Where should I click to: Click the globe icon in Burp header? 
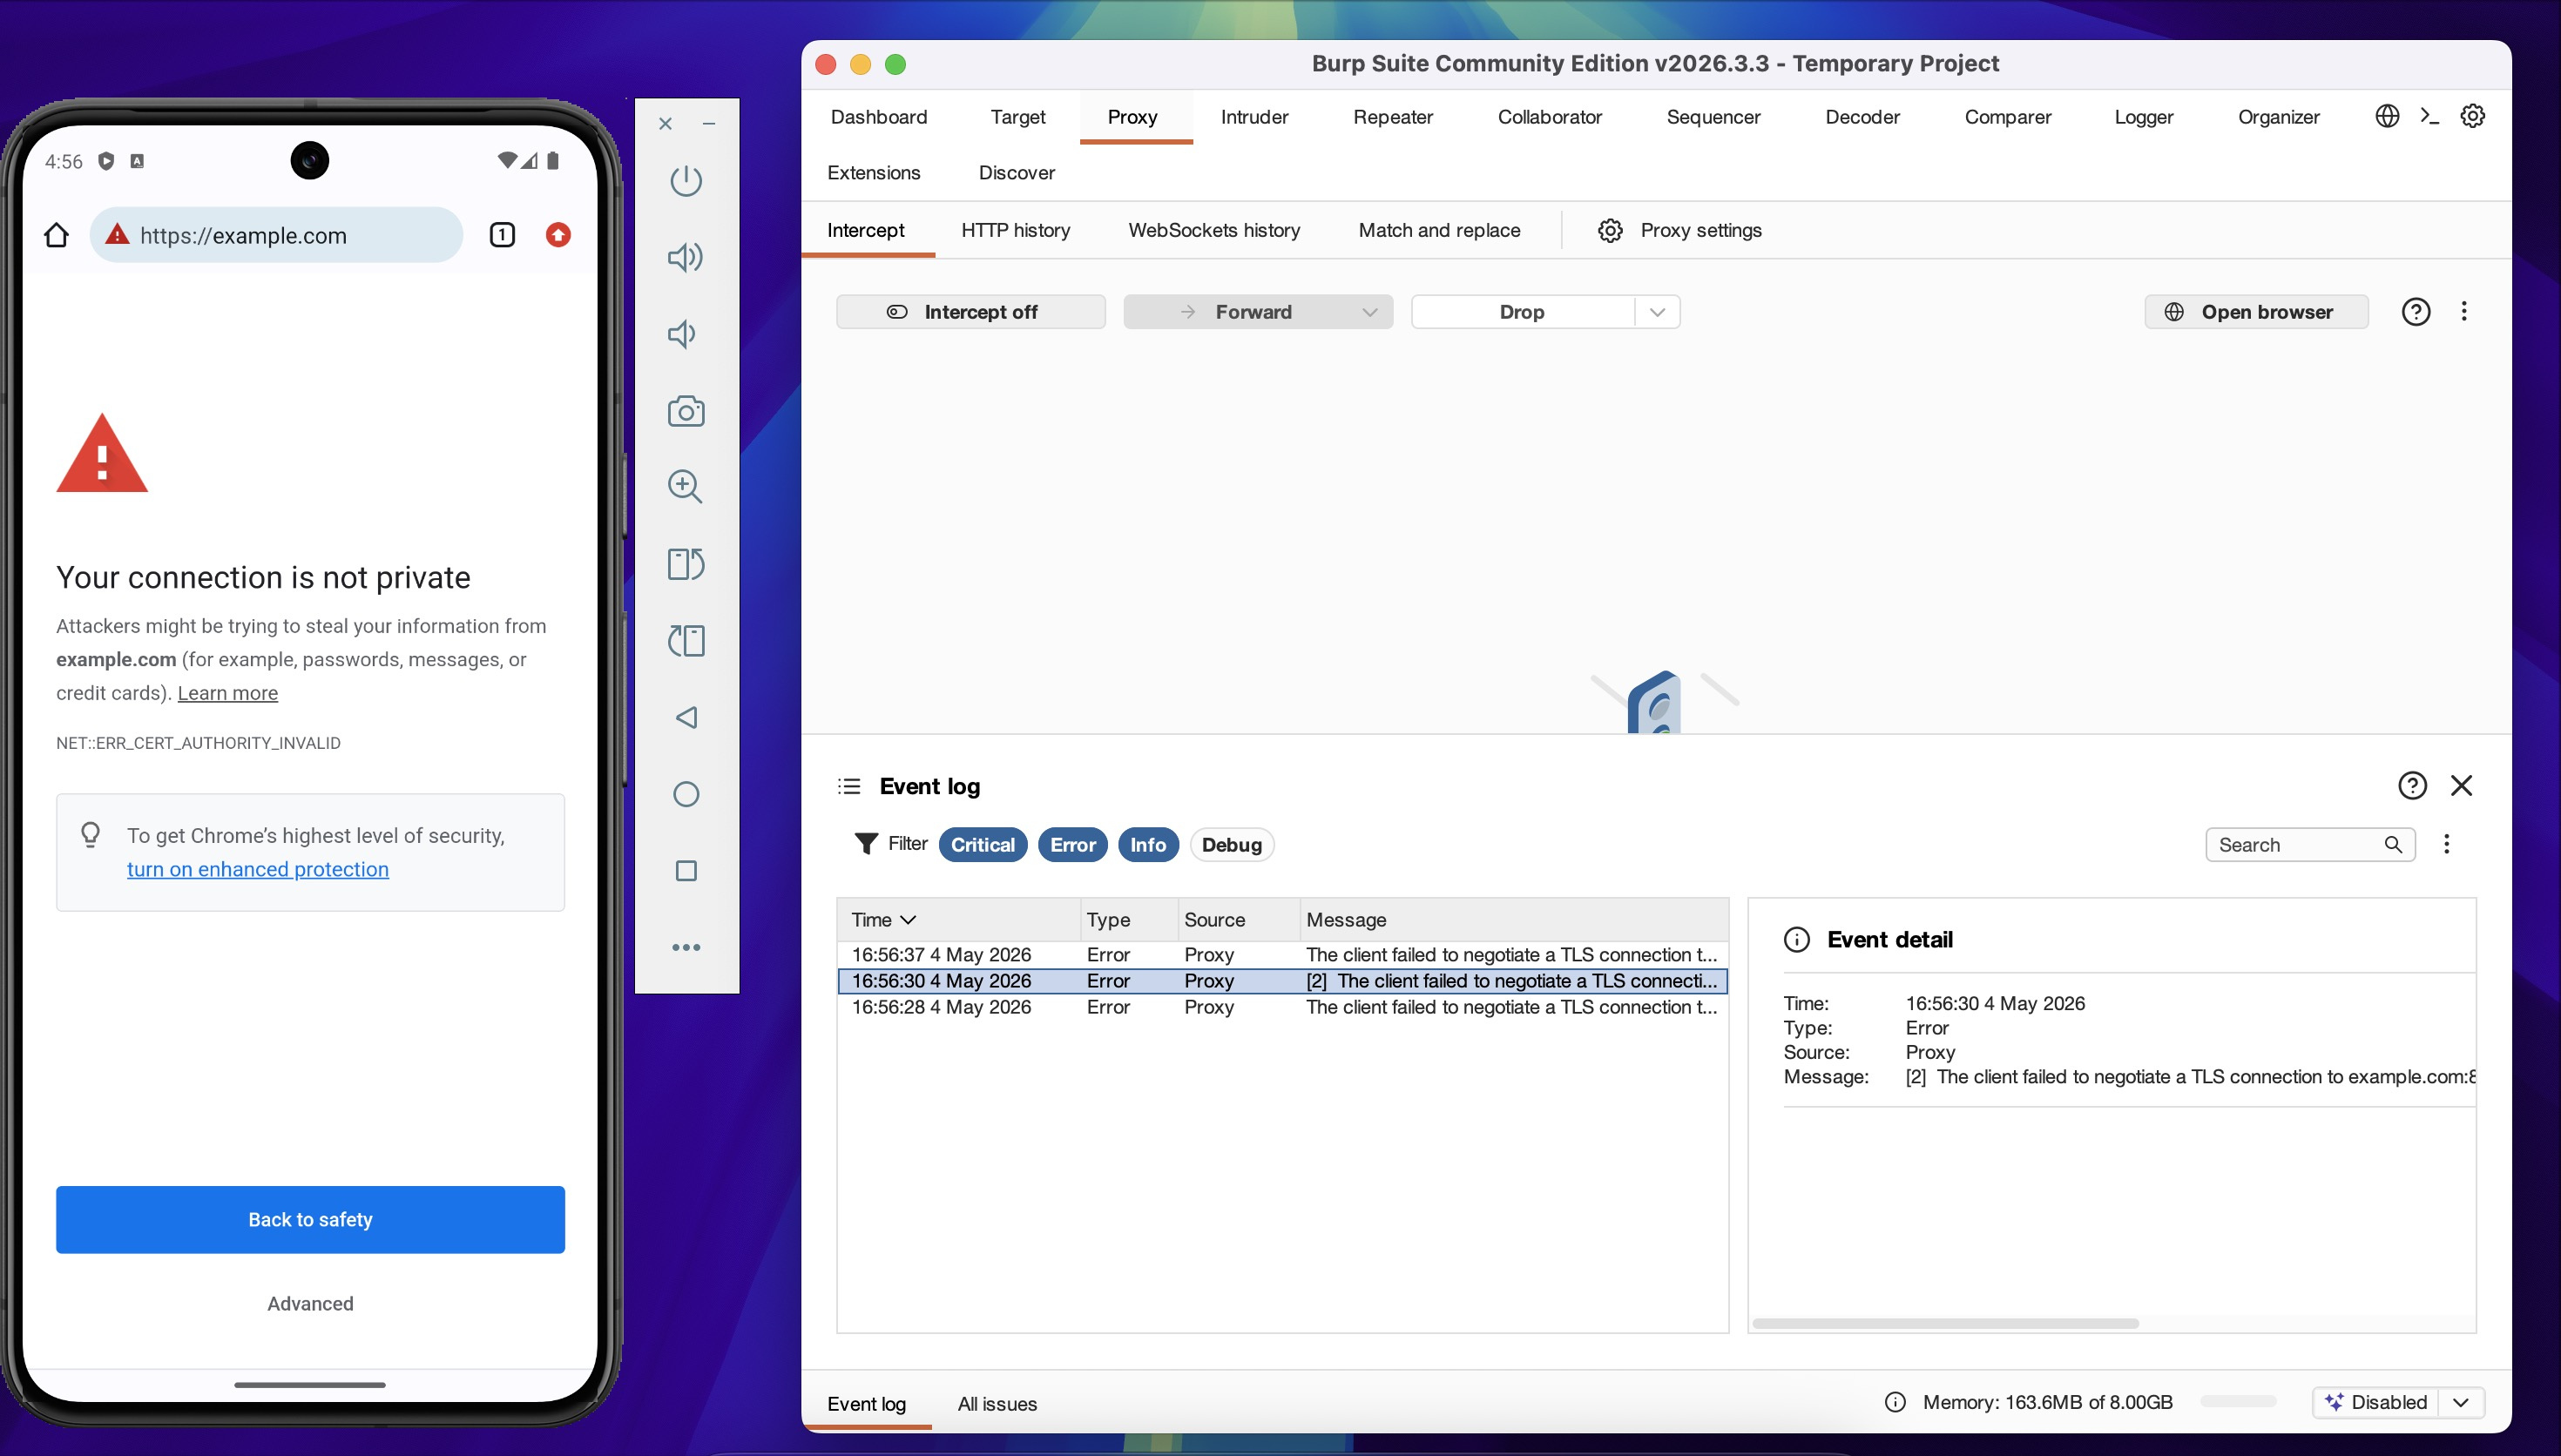point(2387,116)
